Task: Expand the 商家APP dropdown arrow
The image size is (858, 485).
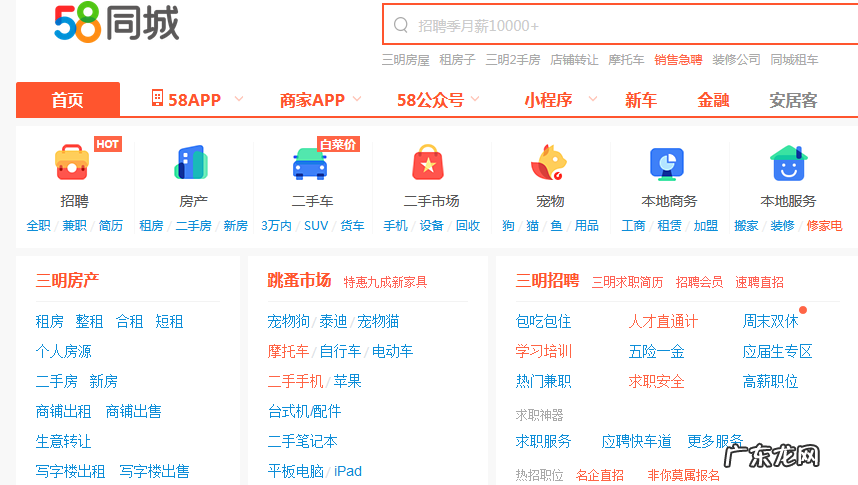Action: (x=357, y=99)
